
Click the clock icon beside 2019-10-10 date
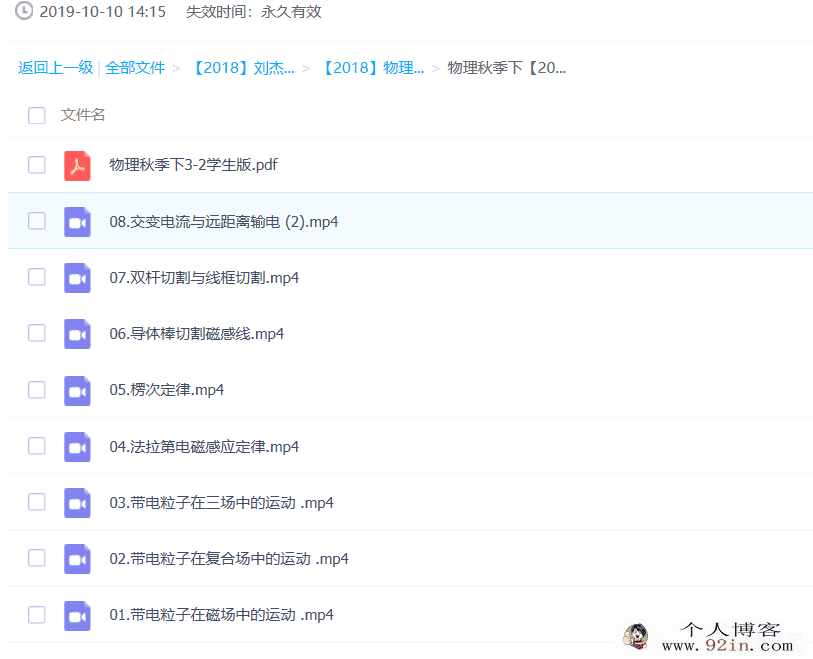coord(24,11)
